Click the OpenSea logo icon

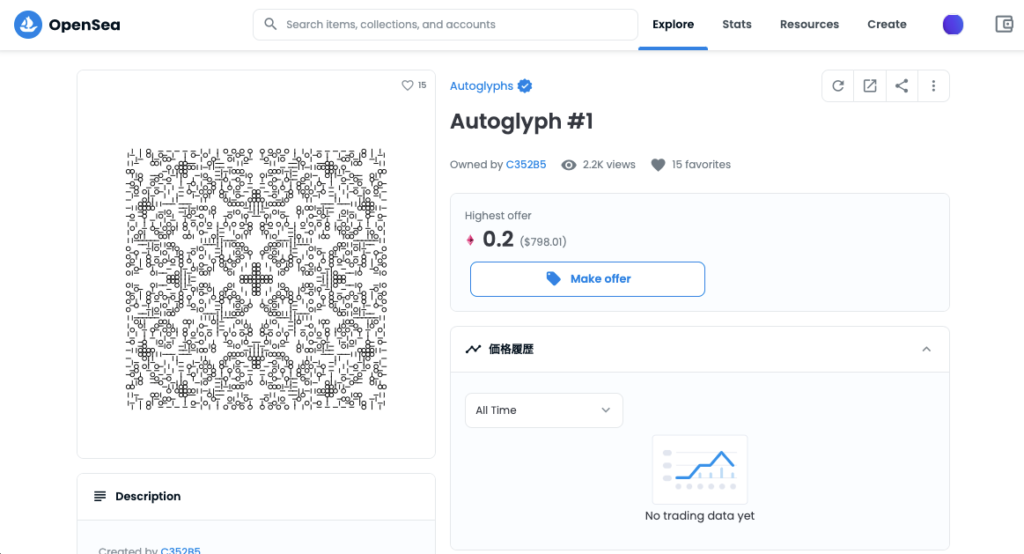pos(28,25)
